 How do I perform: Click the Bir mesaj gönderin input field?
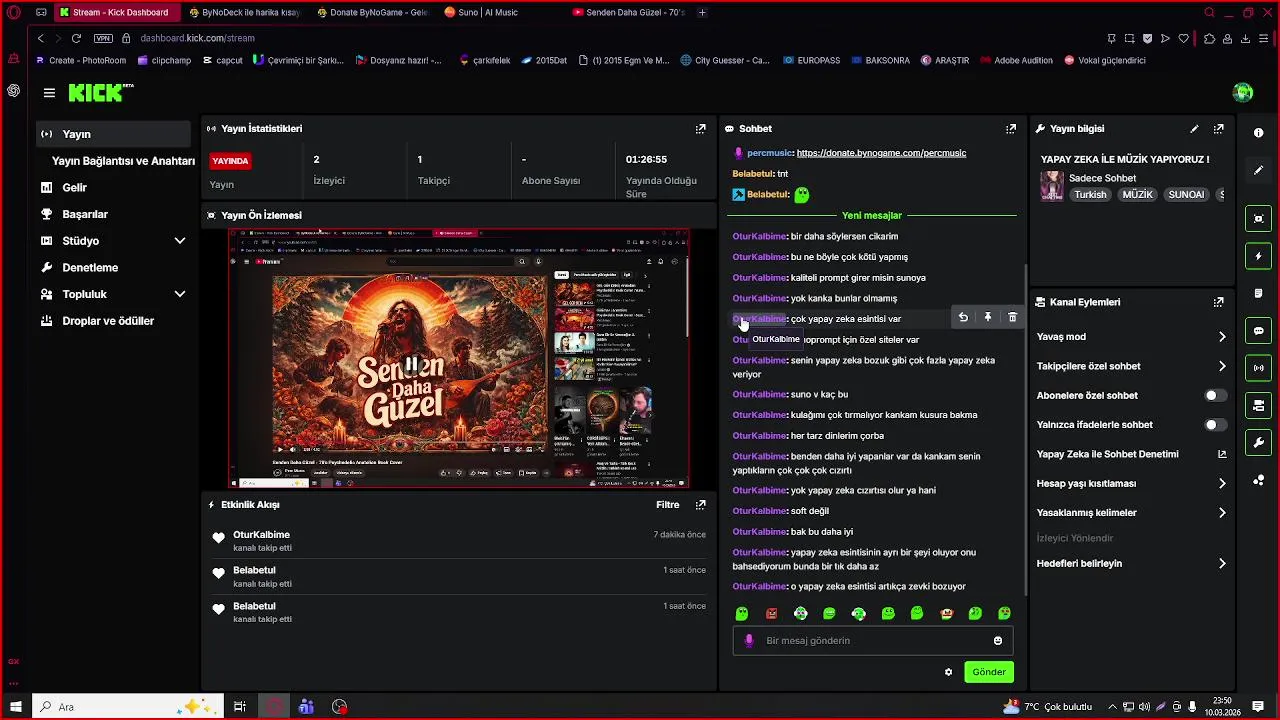[873, 641]
